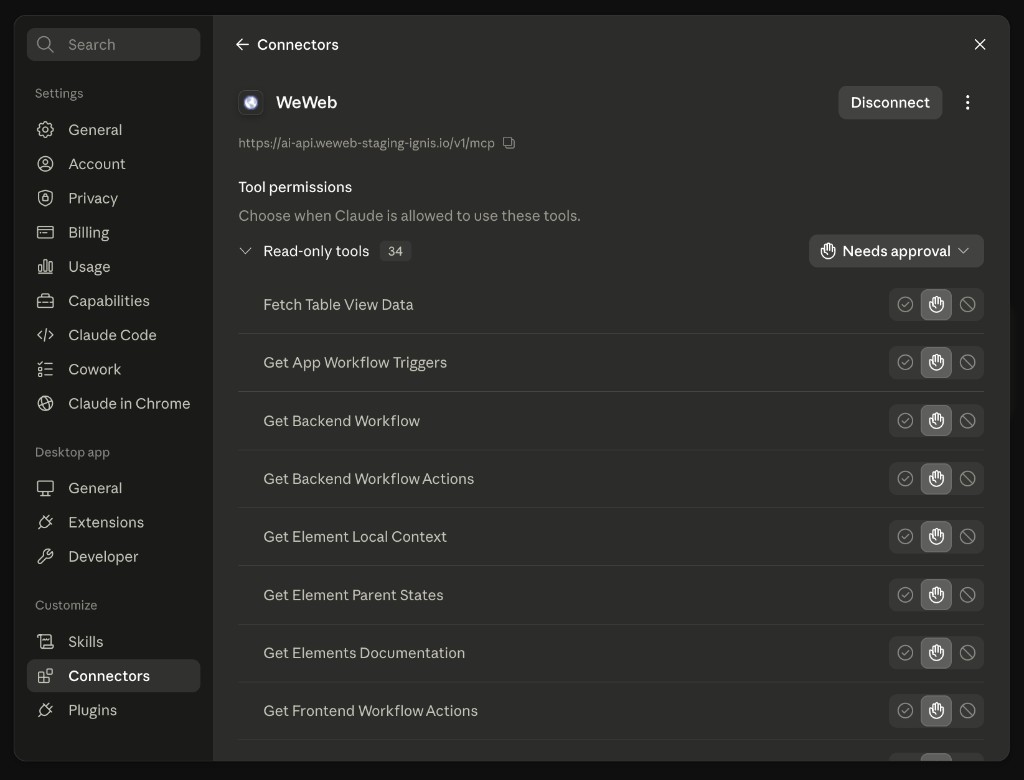Open Skills under Customize
Screen dimensions: 1024x780
(113, 642)
